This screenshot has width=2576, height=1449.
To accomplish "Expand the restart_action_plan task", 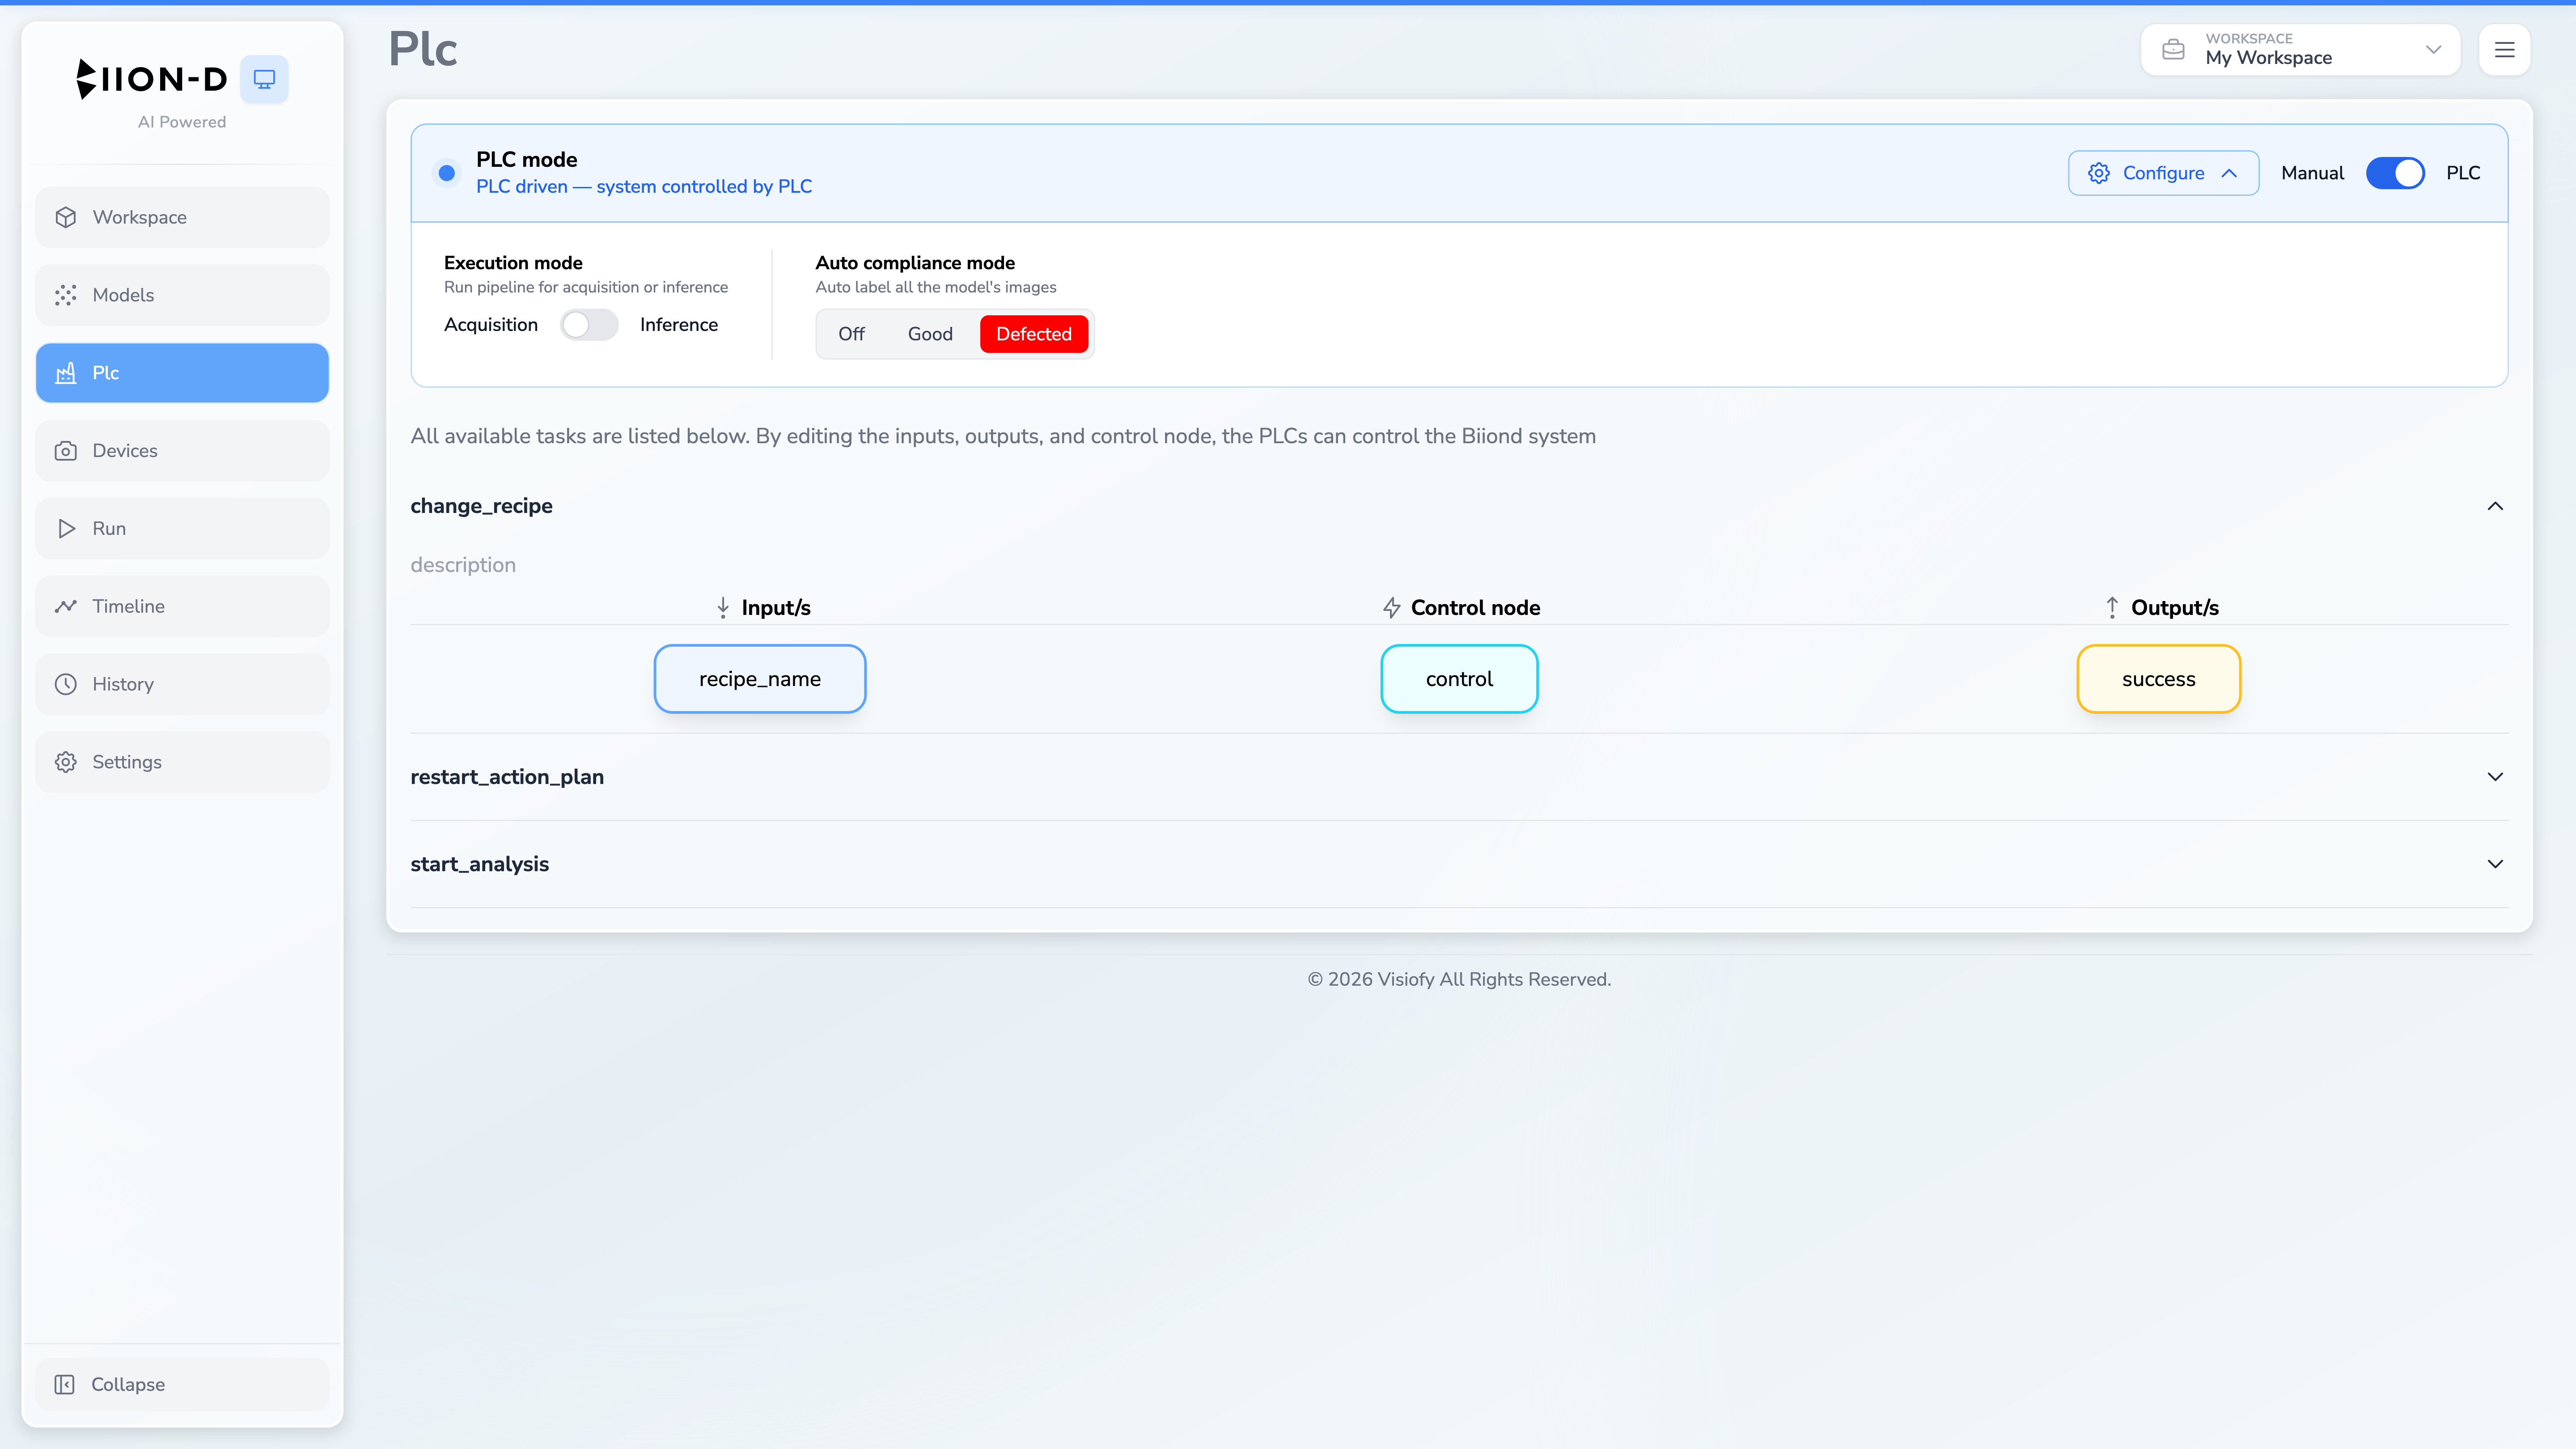I will pos(2495,777).
